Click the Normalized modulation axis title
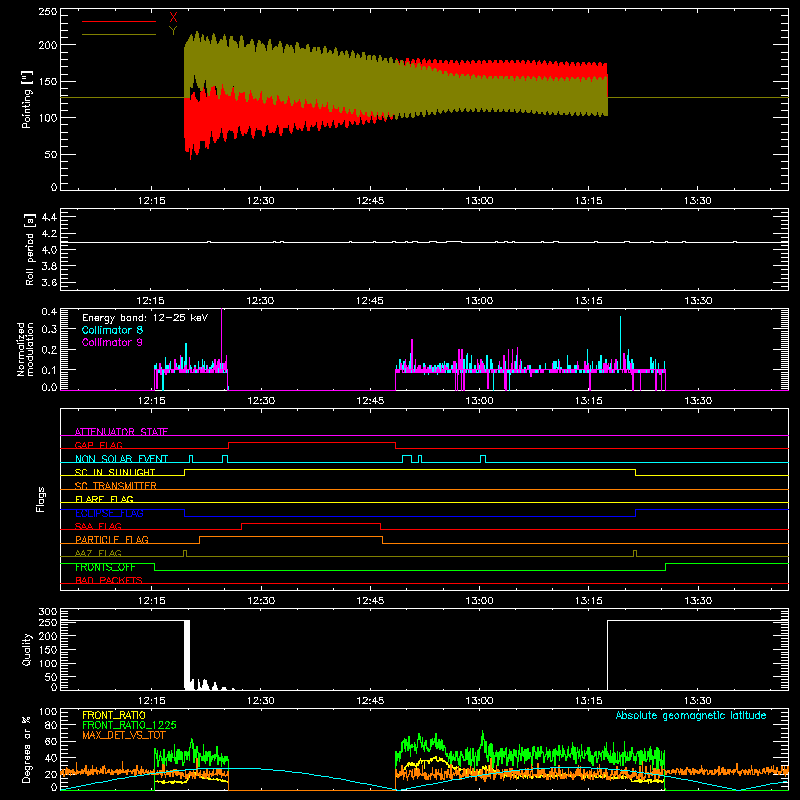 tap(26, 349)
